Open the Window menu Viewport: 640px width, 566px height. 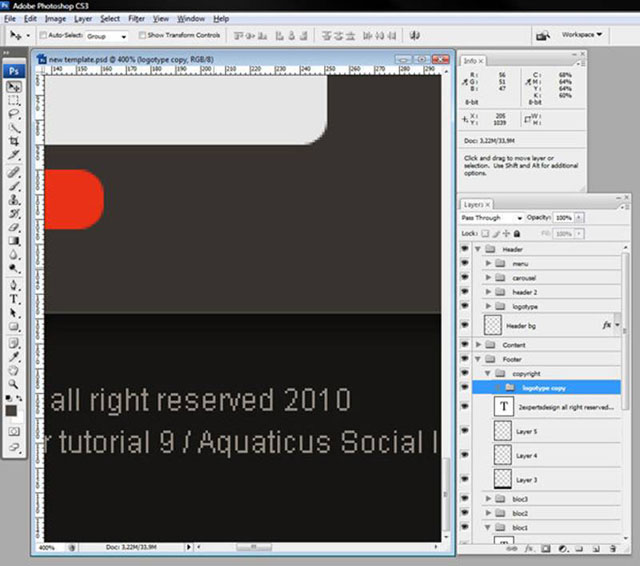(x=191, y=19)
